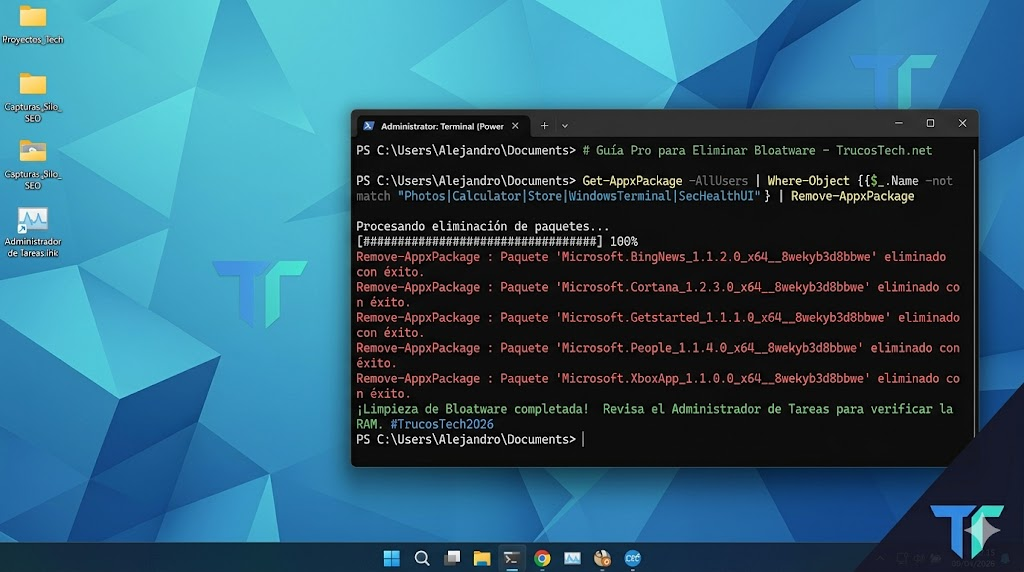Click TrucosTech.net in the first line

(884, 150)
